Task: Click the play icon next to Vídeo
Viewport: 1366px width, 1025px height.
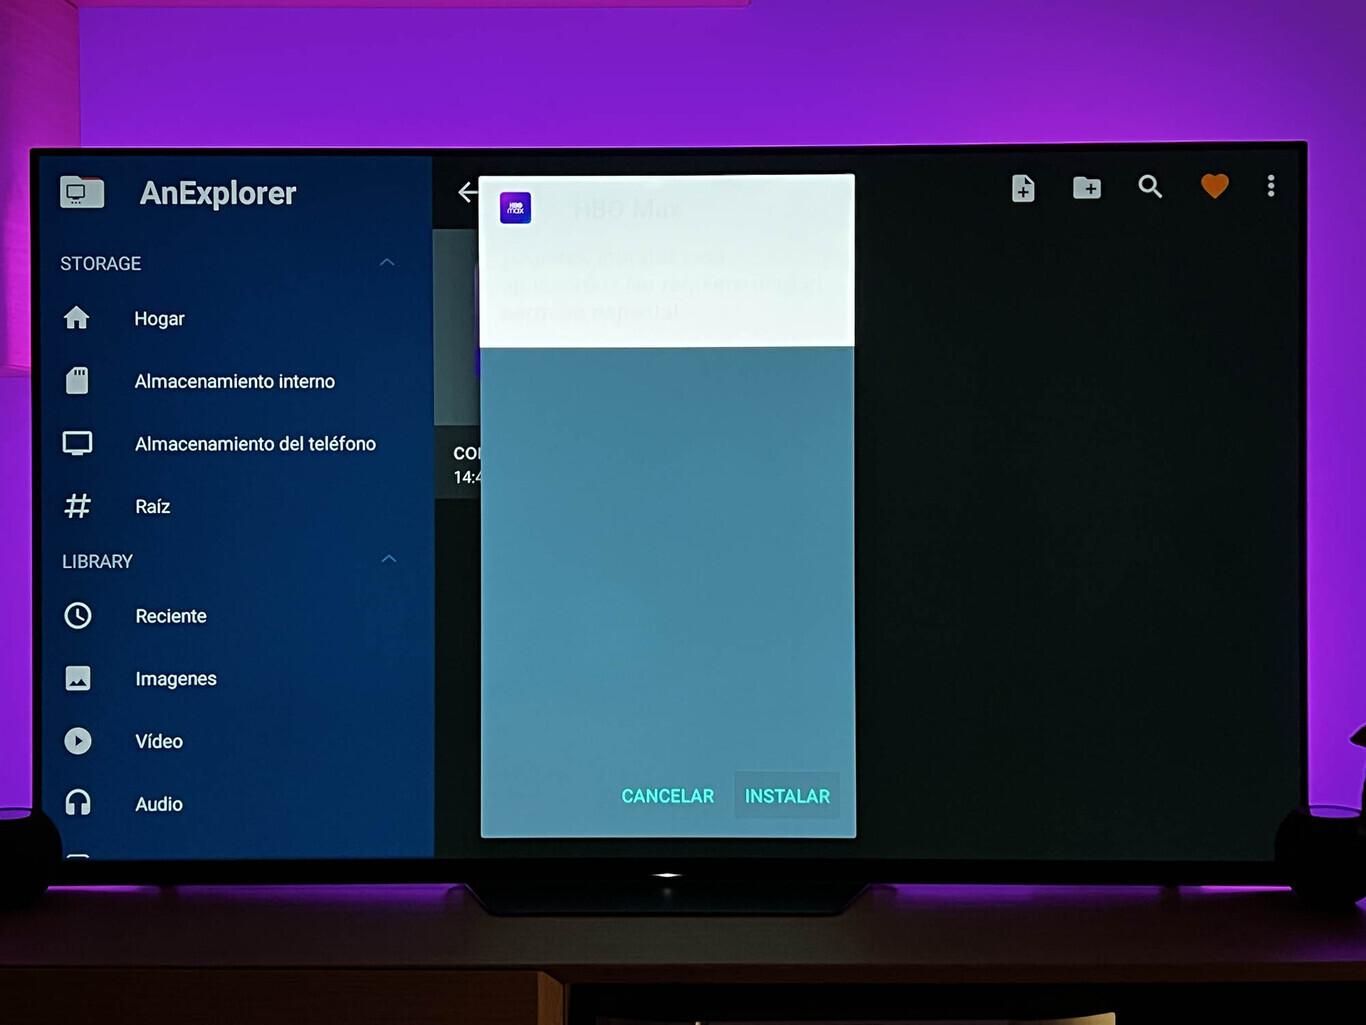Action: coord(78,741)
